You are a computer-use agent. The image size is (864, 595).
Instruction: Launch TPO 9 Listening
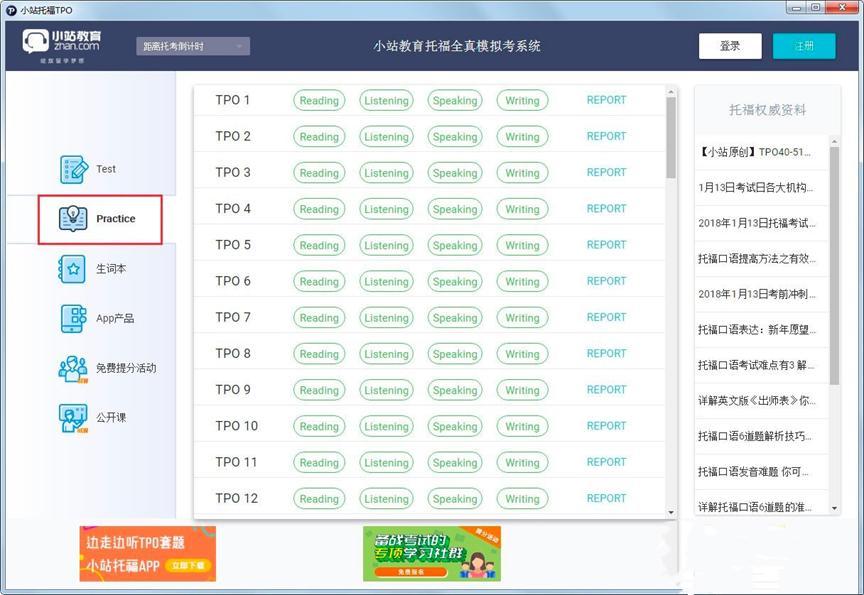tap(386, 390)
